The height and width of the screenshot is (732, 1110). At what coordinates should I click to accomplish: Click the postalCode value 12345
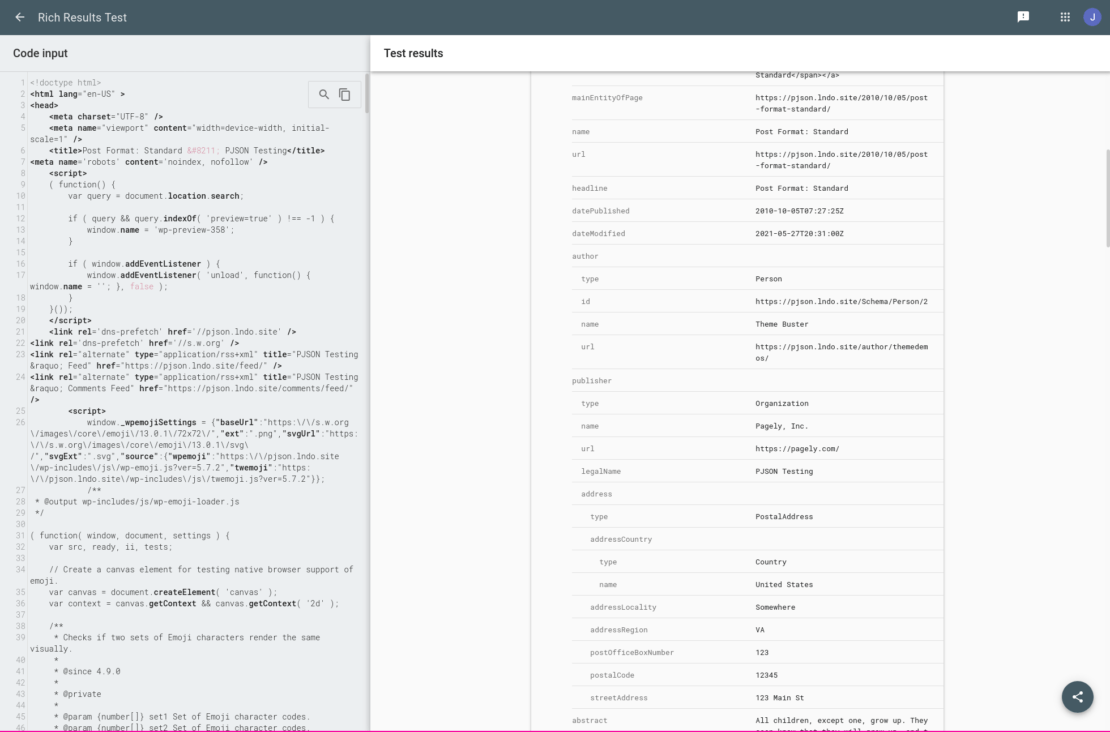click(x=766, y=675)
